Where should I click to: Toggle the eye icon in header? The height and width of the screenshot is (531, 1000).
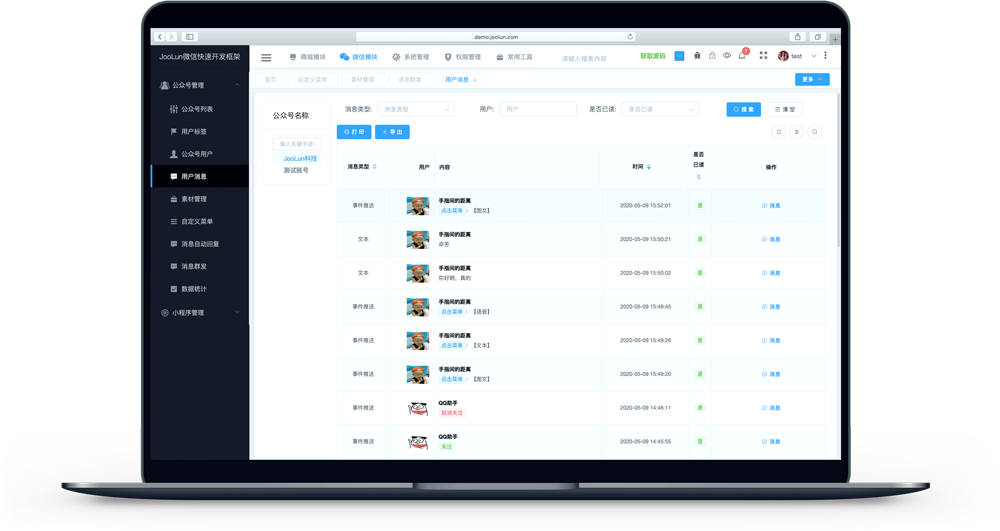tap(727, 56)
